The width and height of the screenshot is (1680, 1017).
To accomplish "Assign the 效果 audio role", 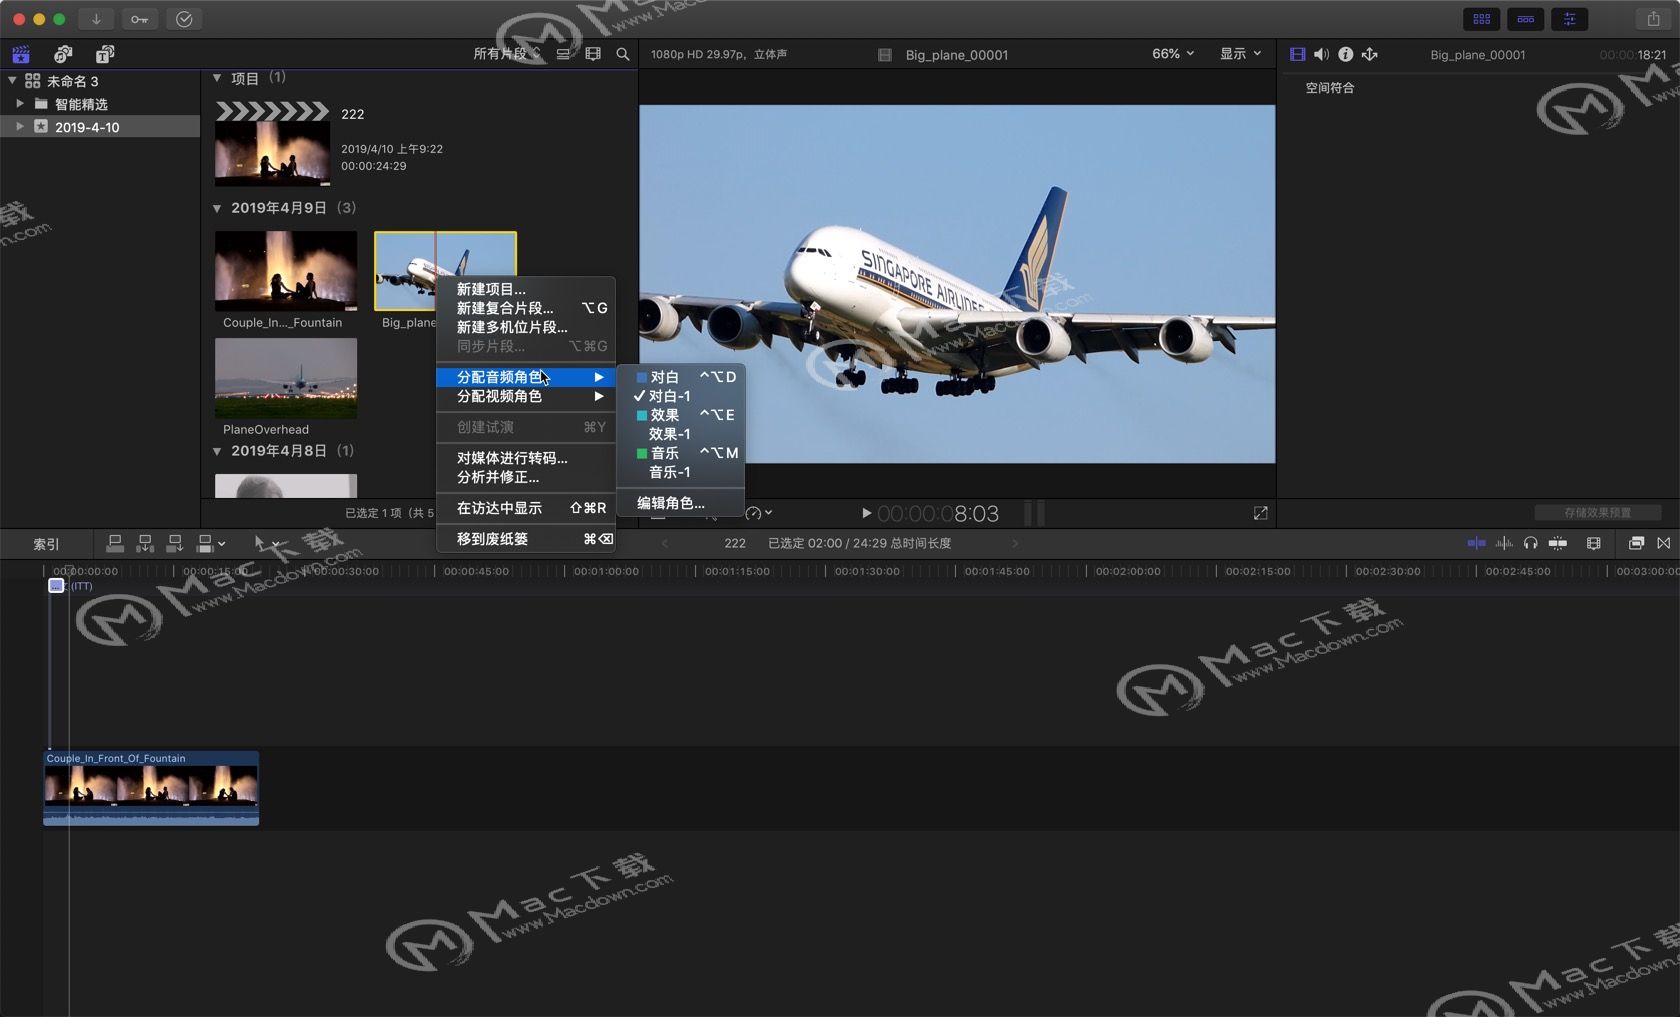I will (681, 415).
